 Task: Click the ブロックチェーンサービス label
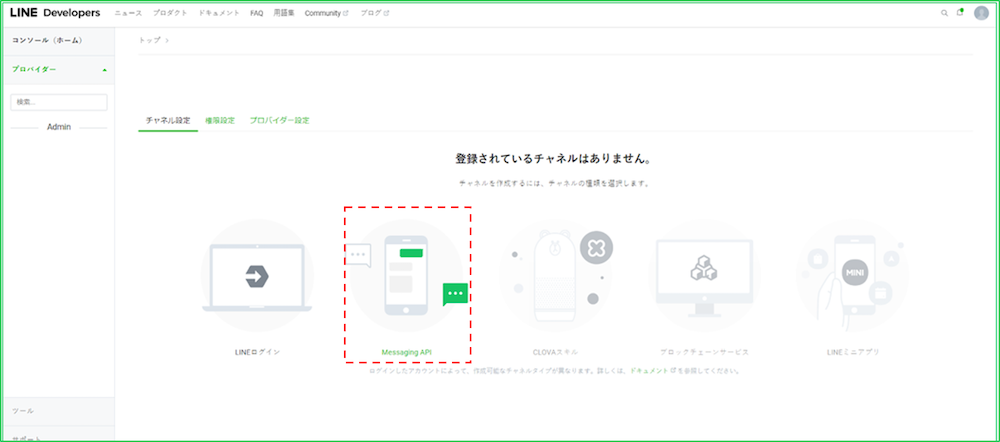tap(704, 352)
